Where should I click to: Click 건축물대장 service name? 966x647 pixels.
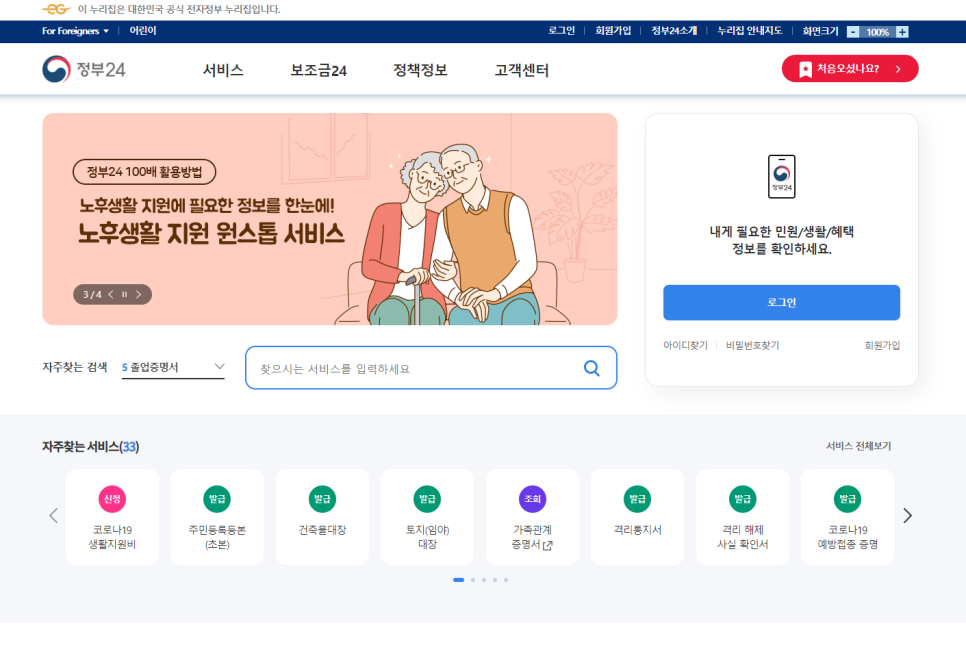click(x=322, y=530)
